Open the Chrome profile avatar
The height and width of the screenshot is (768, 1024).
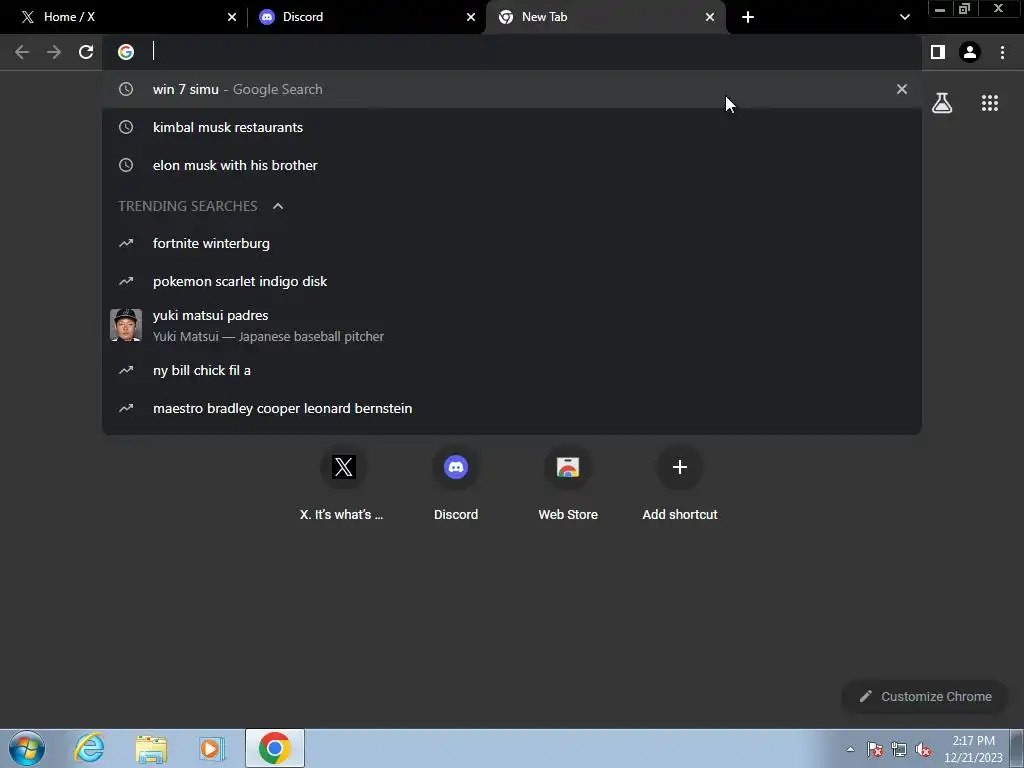970,52
